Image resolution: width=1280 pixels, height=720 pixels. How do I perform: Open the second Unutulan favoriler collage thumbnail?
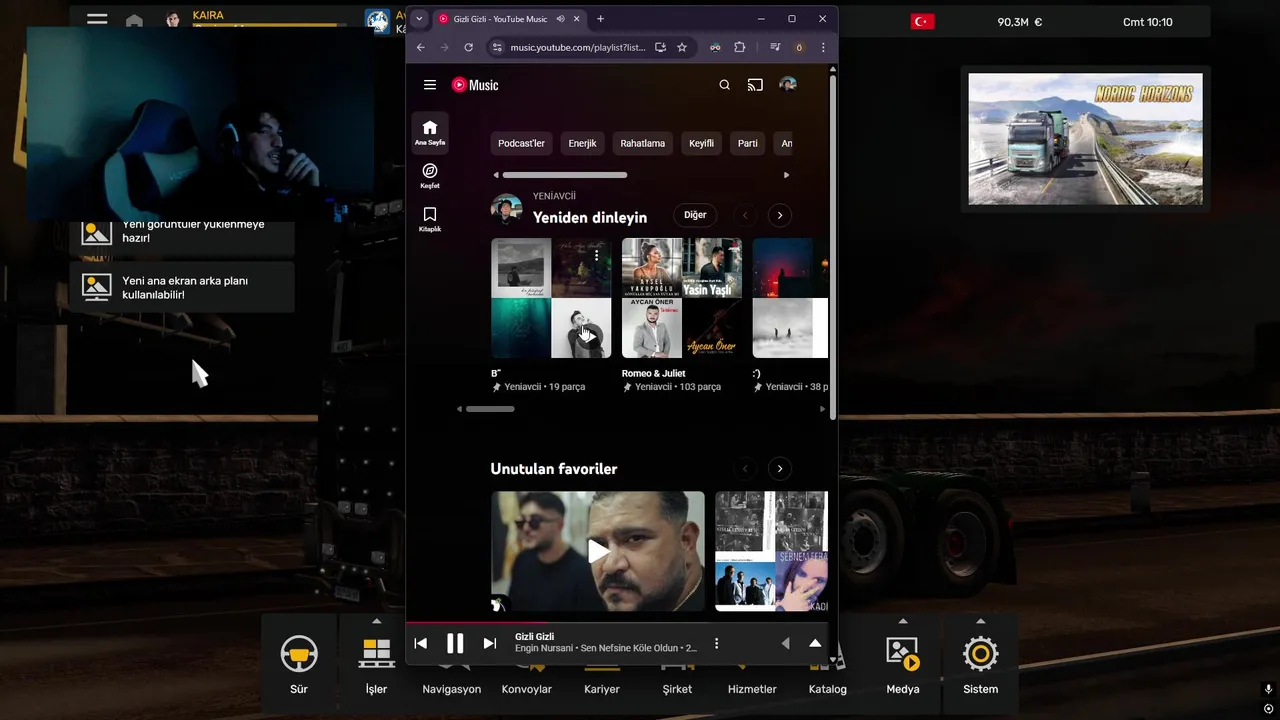[771, 551]
